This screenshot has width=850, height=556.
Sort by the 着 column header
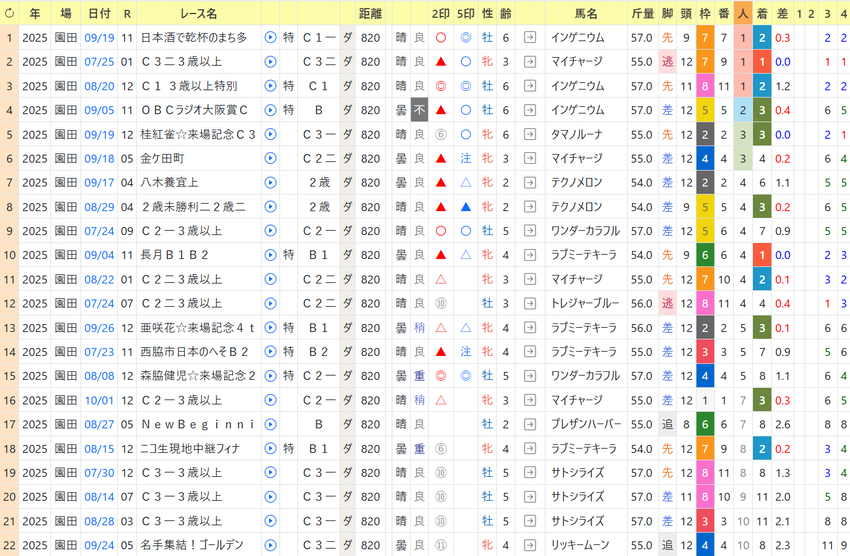tap(762, 14)
